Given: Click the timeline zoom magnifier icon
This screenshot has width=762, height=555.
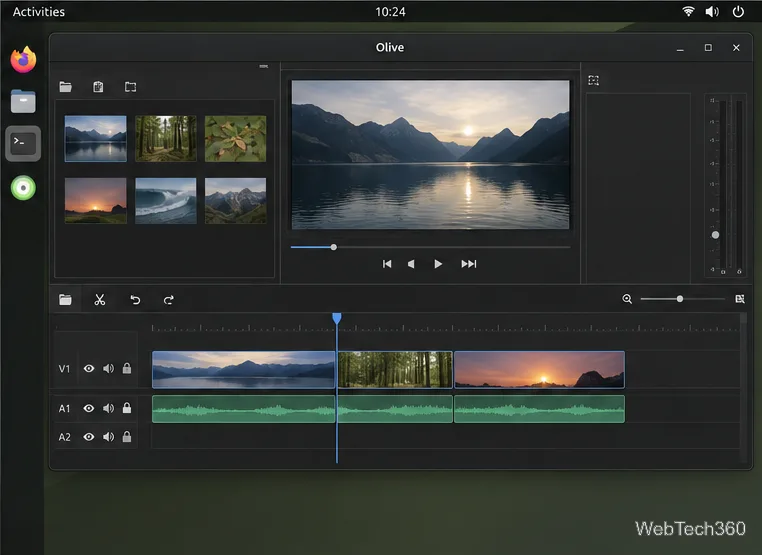Looking at the screenshot, I should 627,299.
